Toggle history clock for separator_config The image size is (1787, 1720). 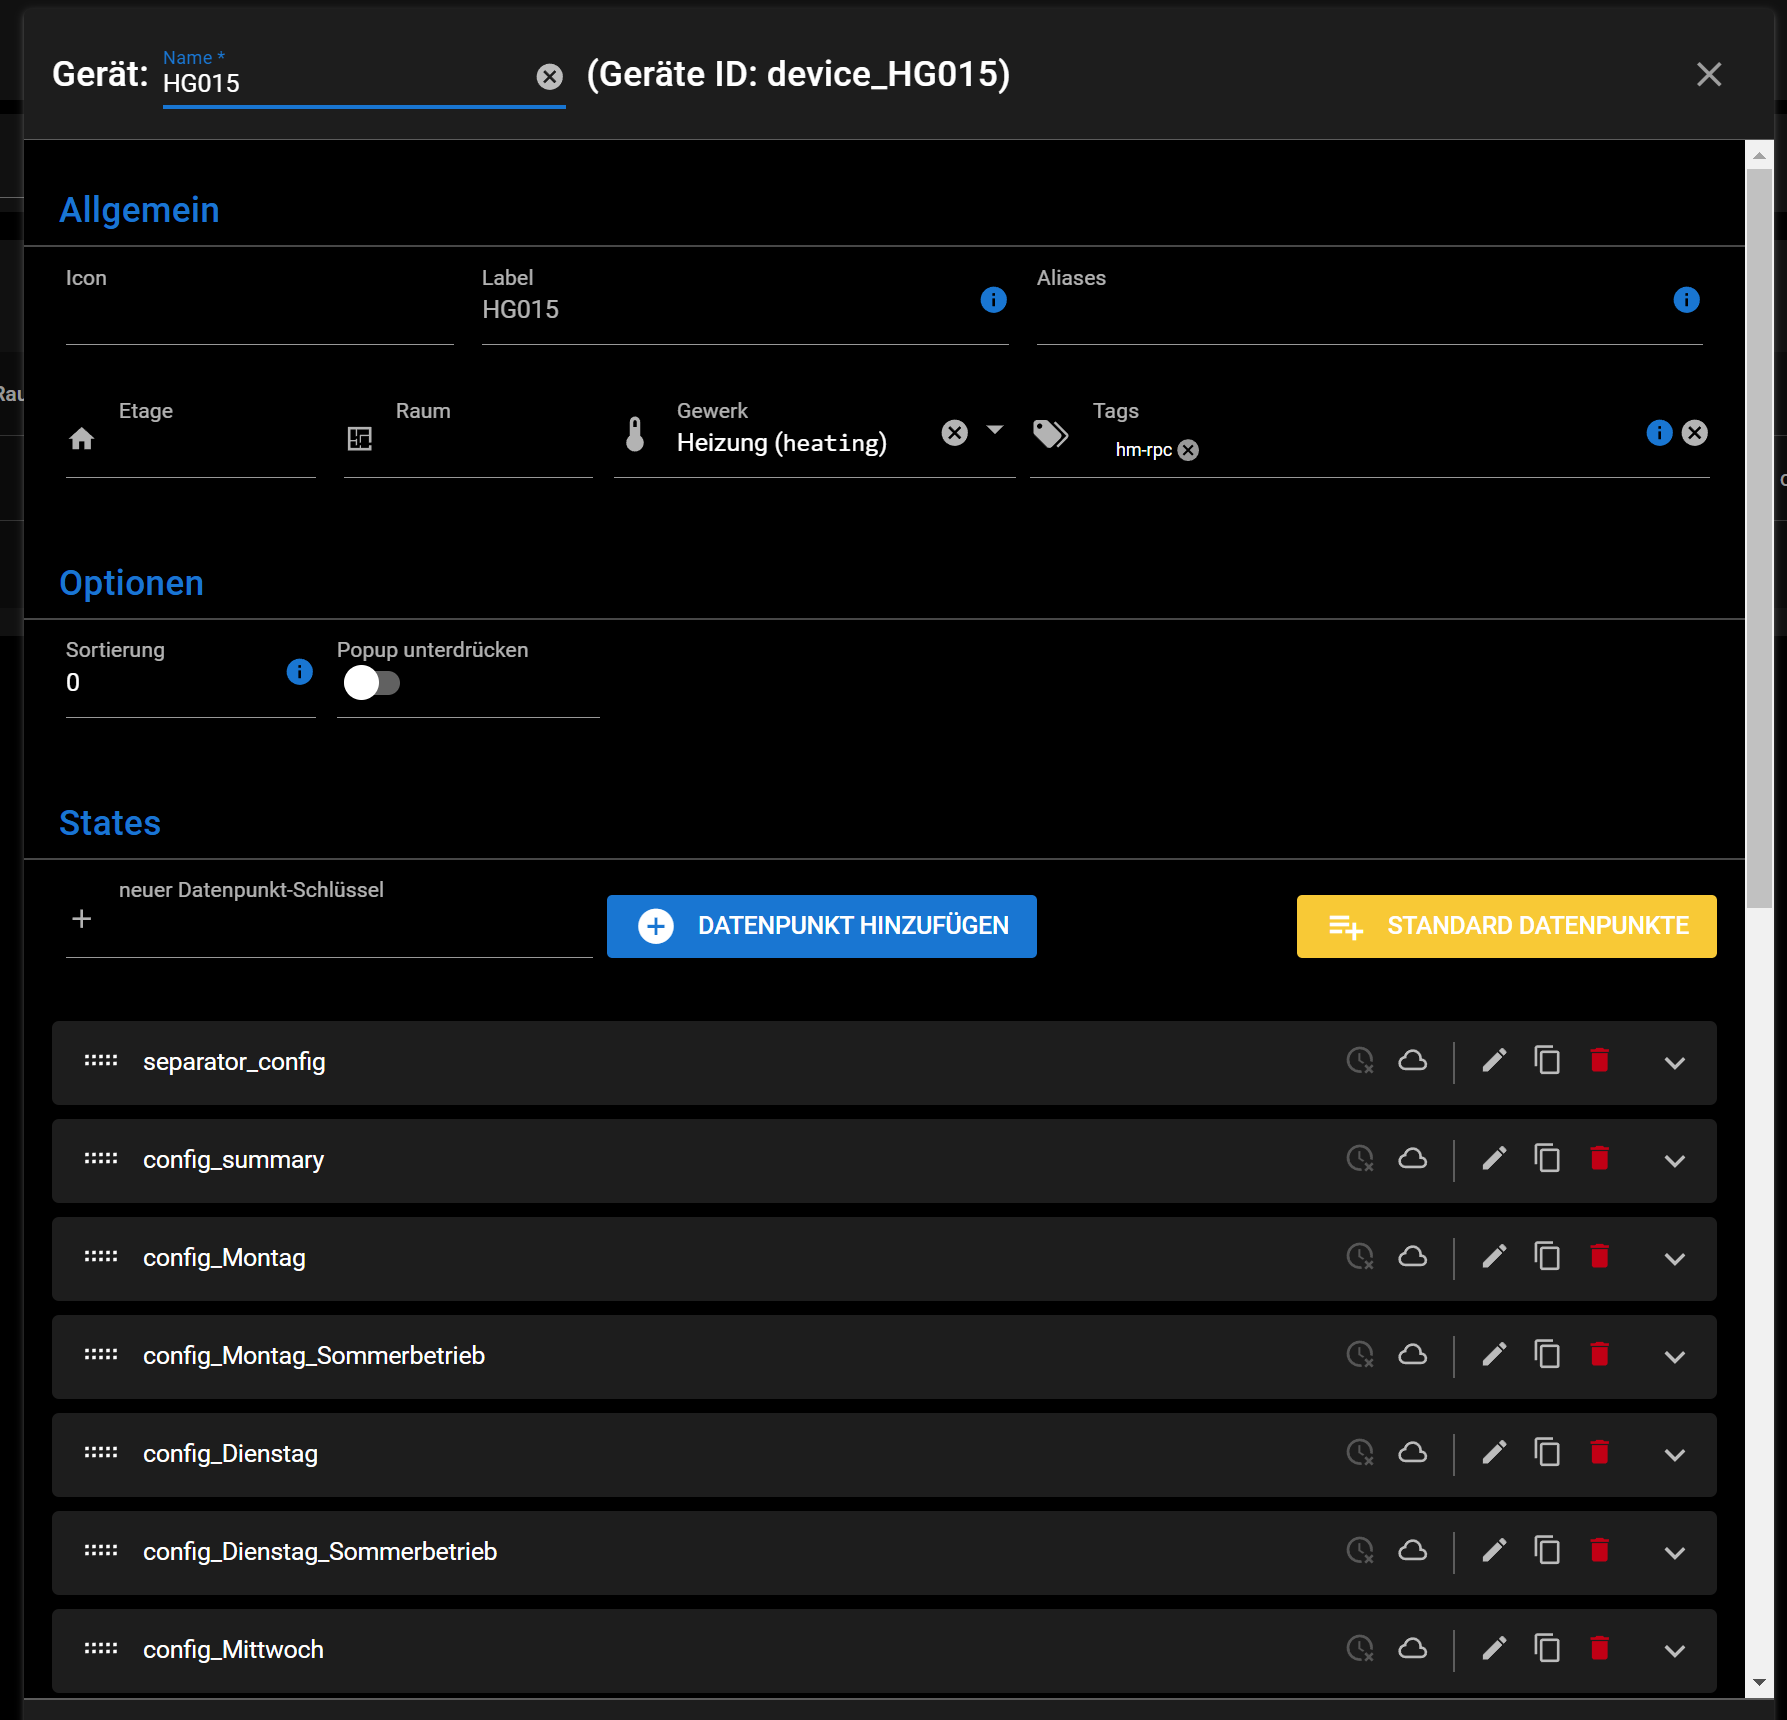tap(1360, 1060)
